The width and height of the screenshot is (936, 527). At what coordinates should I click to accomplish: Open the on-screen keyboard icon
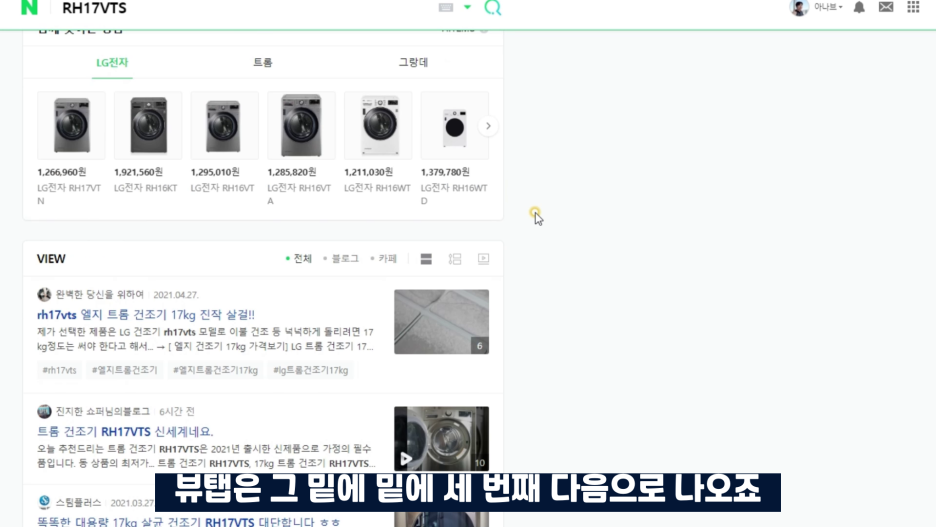446,8
